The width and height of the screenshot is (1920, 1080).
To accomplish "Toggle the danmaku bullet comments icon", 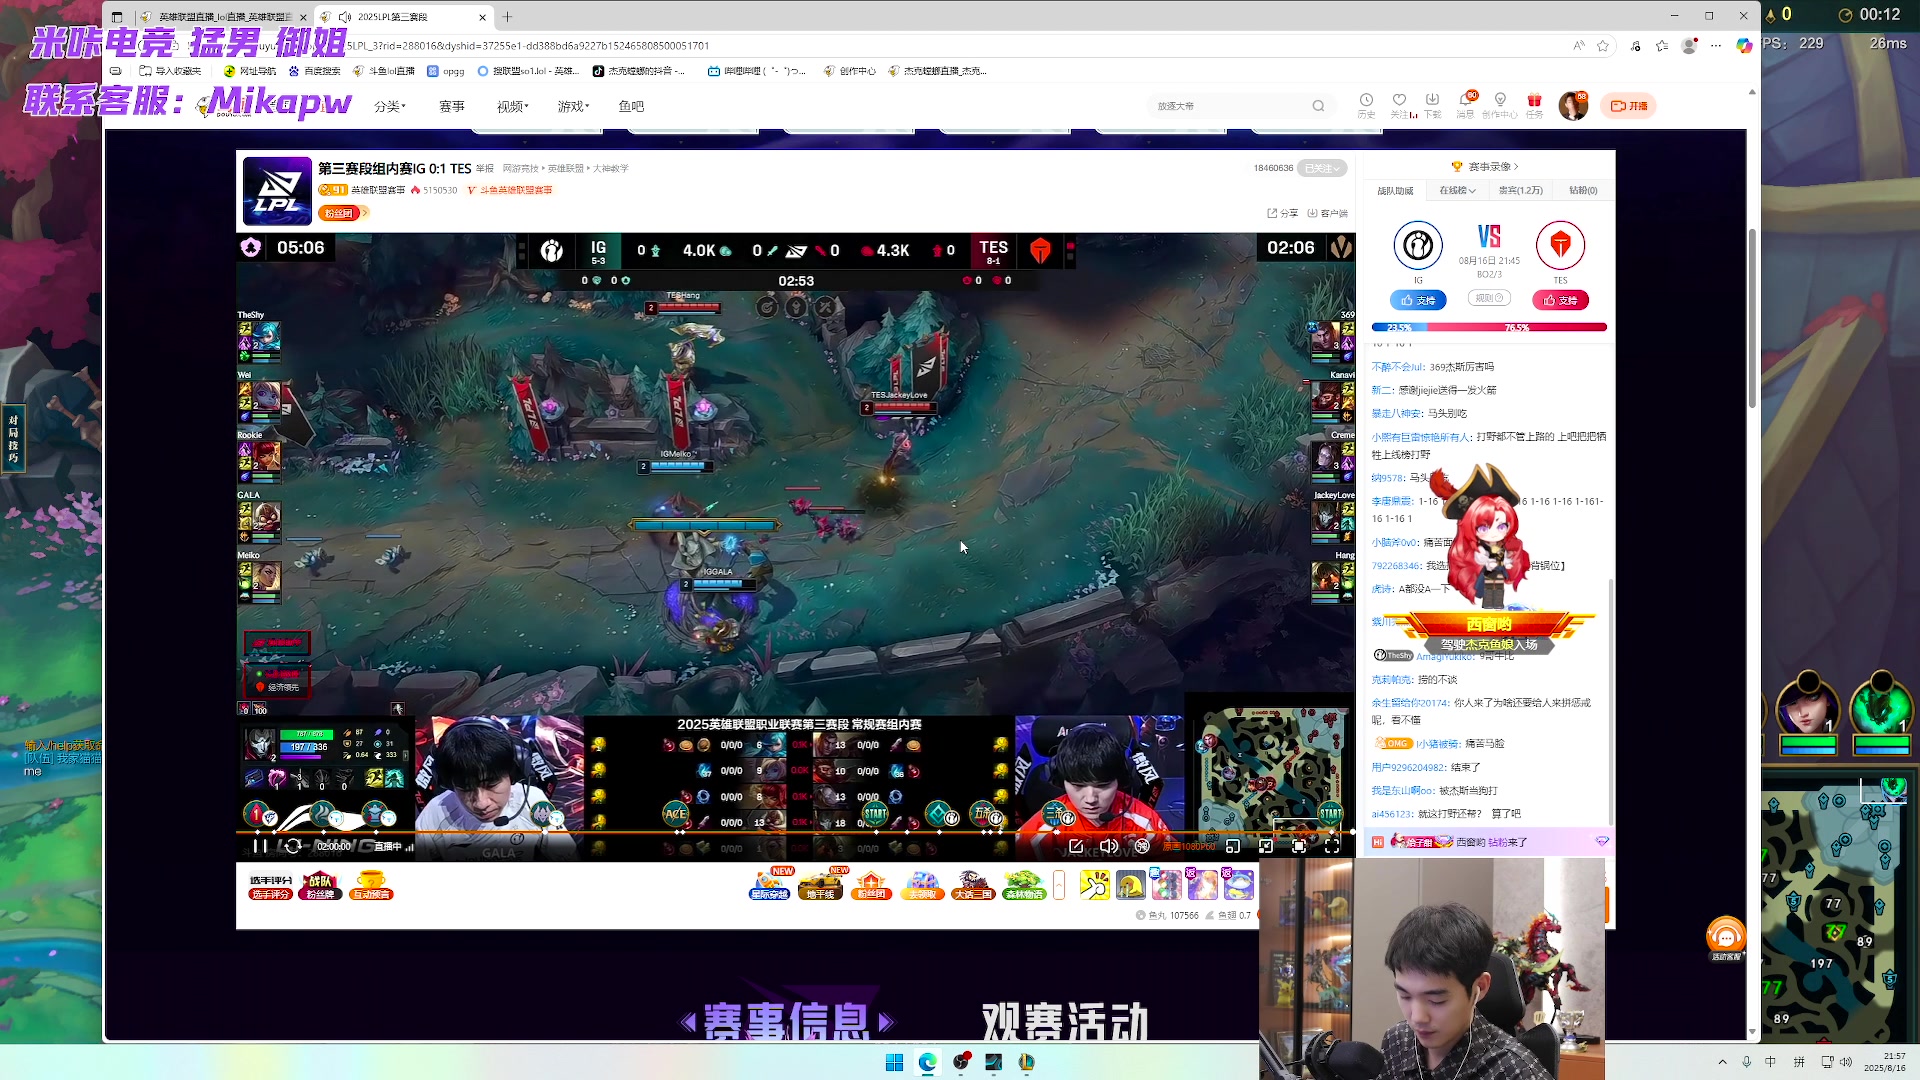I will [1142, 846].
